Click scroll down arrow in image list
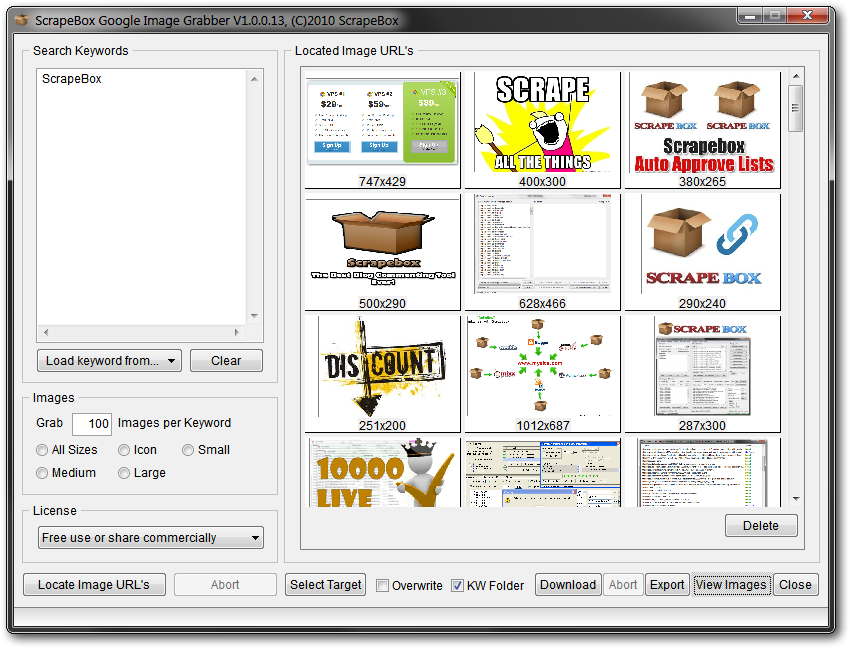This screenshot has height=648, width=850. pyautogui.click(x=796, y=498)
